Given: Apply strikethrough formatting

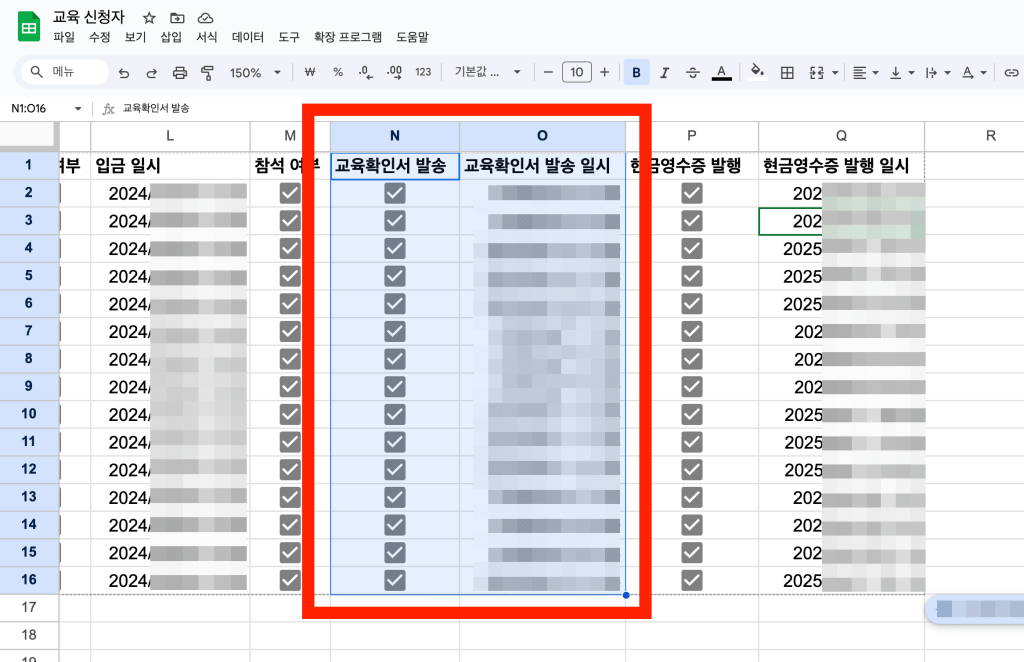Looking at the screenshot, I should point(692,73).
